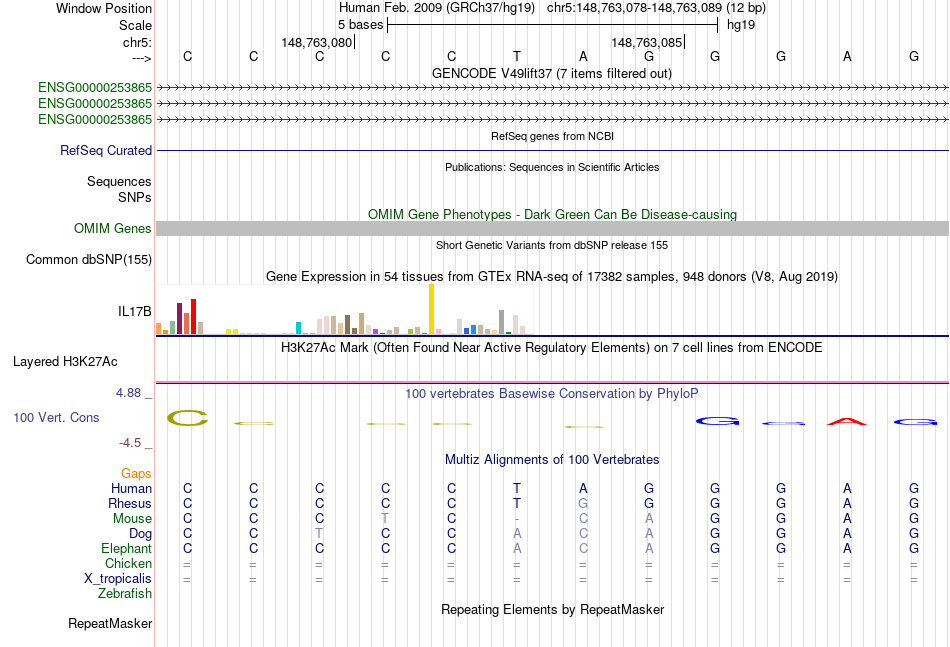Click the RefSeq Curated track label
This screenshot has height=647, width=950.
click(x=106, y=150)
